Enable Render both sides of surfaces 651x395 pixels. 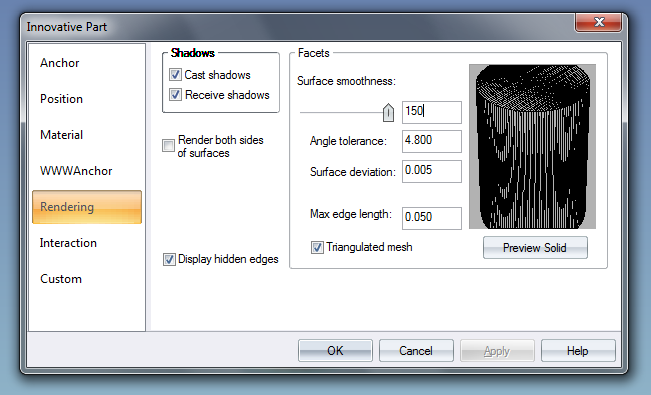168,146
